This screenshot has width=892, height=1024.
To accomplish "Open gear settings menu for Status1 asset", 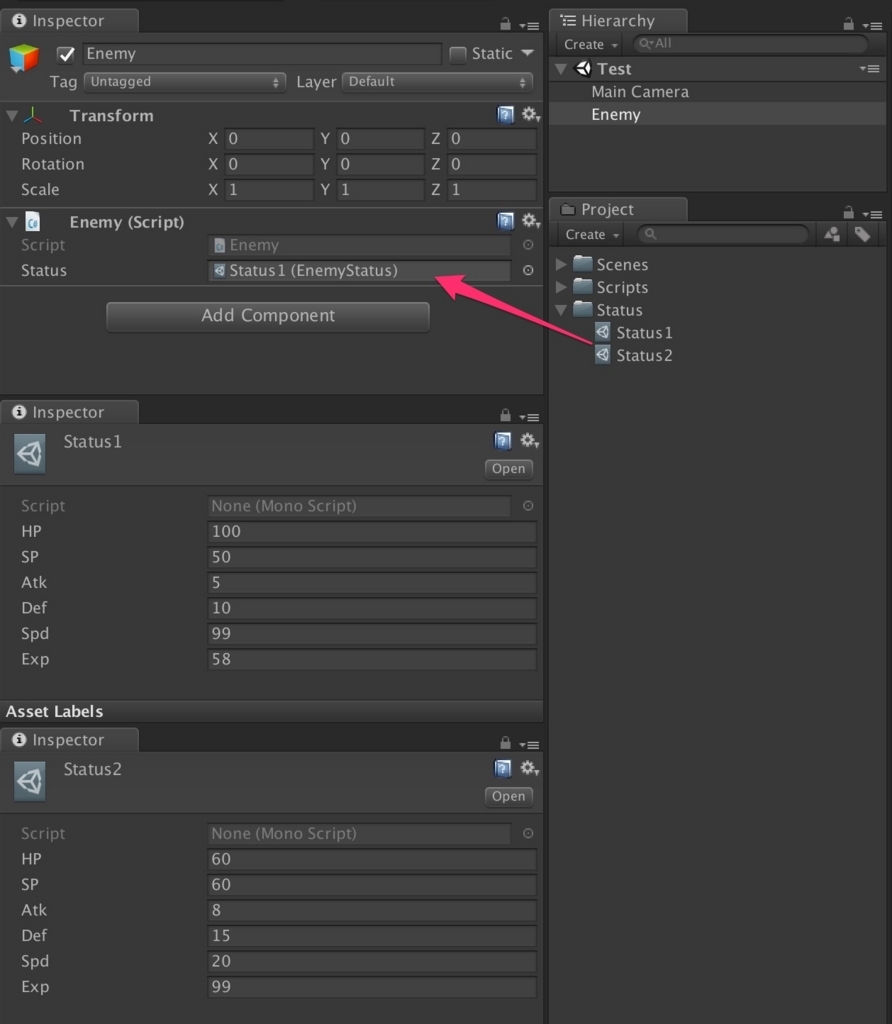I will click(530, 441).
